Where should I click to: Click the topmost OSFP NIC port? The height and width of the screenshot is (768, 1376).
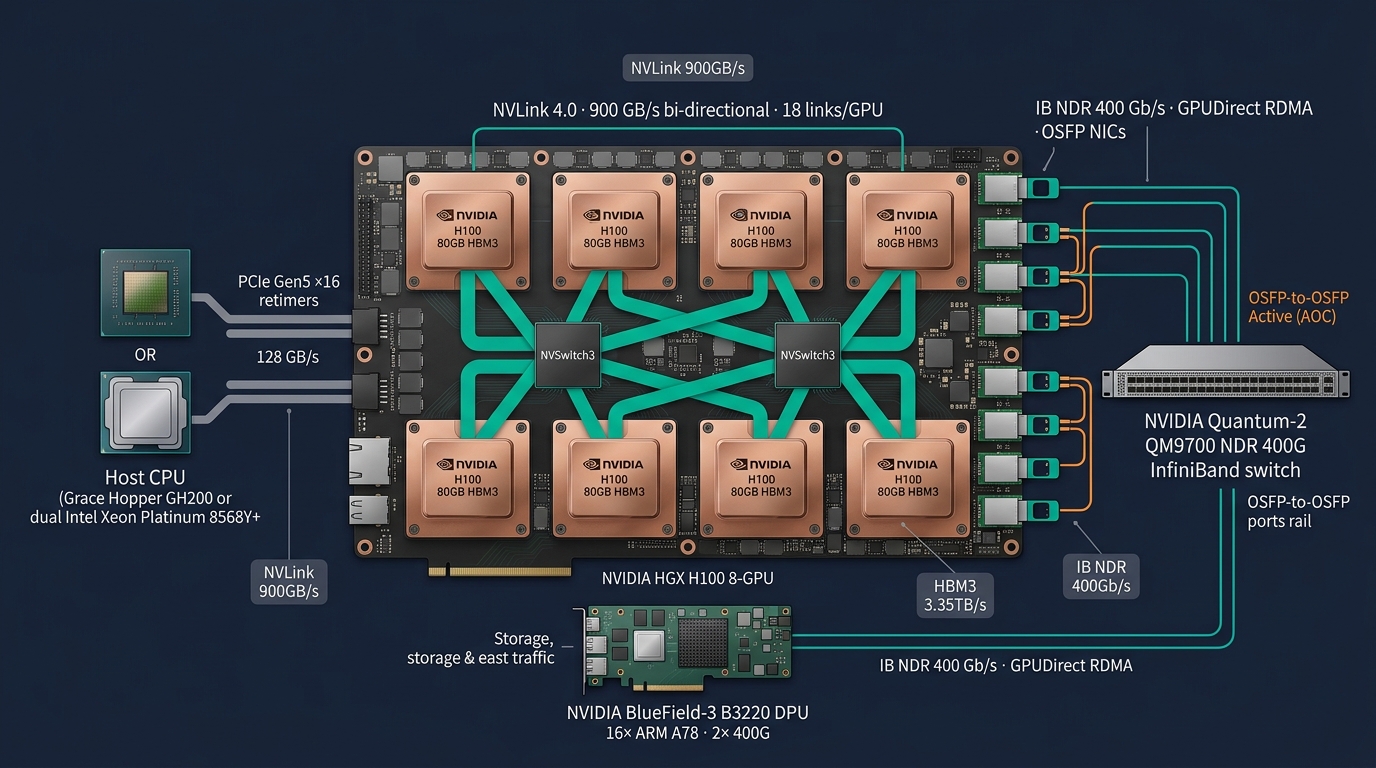[x=1019, y=188]
